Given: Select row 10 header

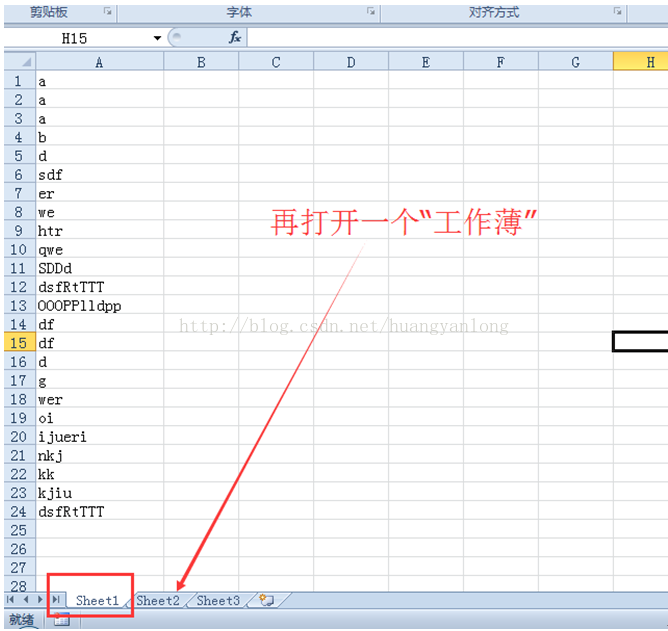Looking at the screenshot, I should 20,249.
